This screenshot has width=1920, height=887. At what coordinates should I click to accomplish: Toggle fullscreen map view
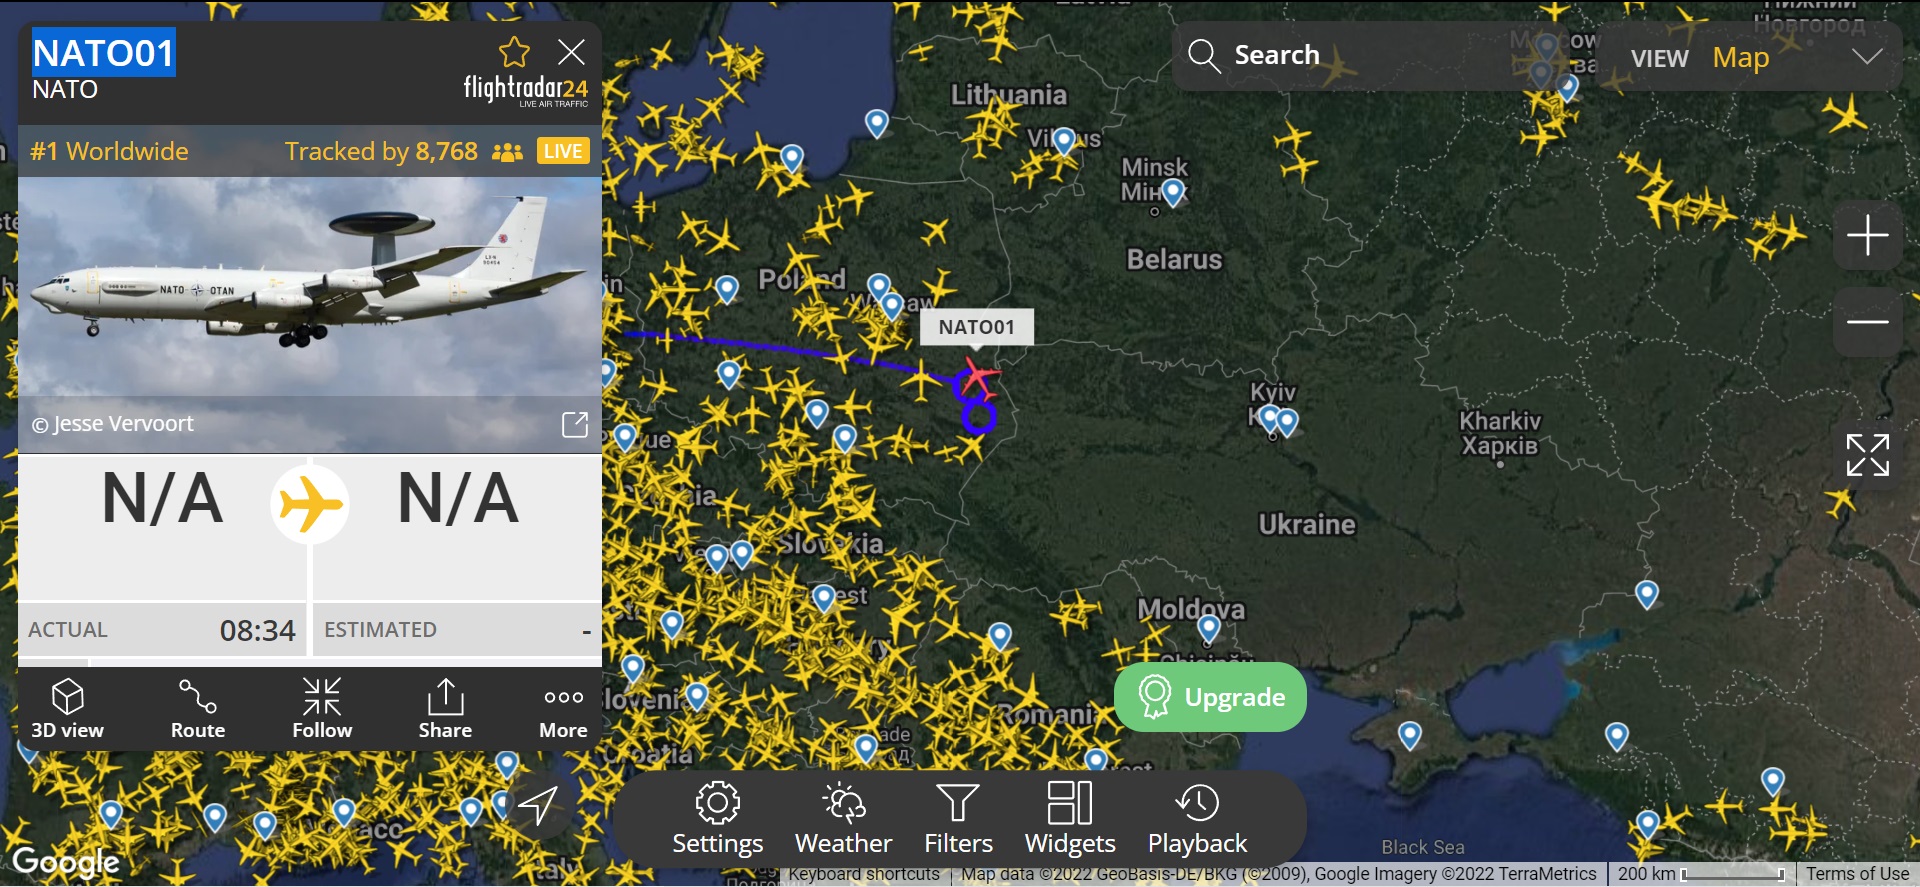pos(1867,455)
